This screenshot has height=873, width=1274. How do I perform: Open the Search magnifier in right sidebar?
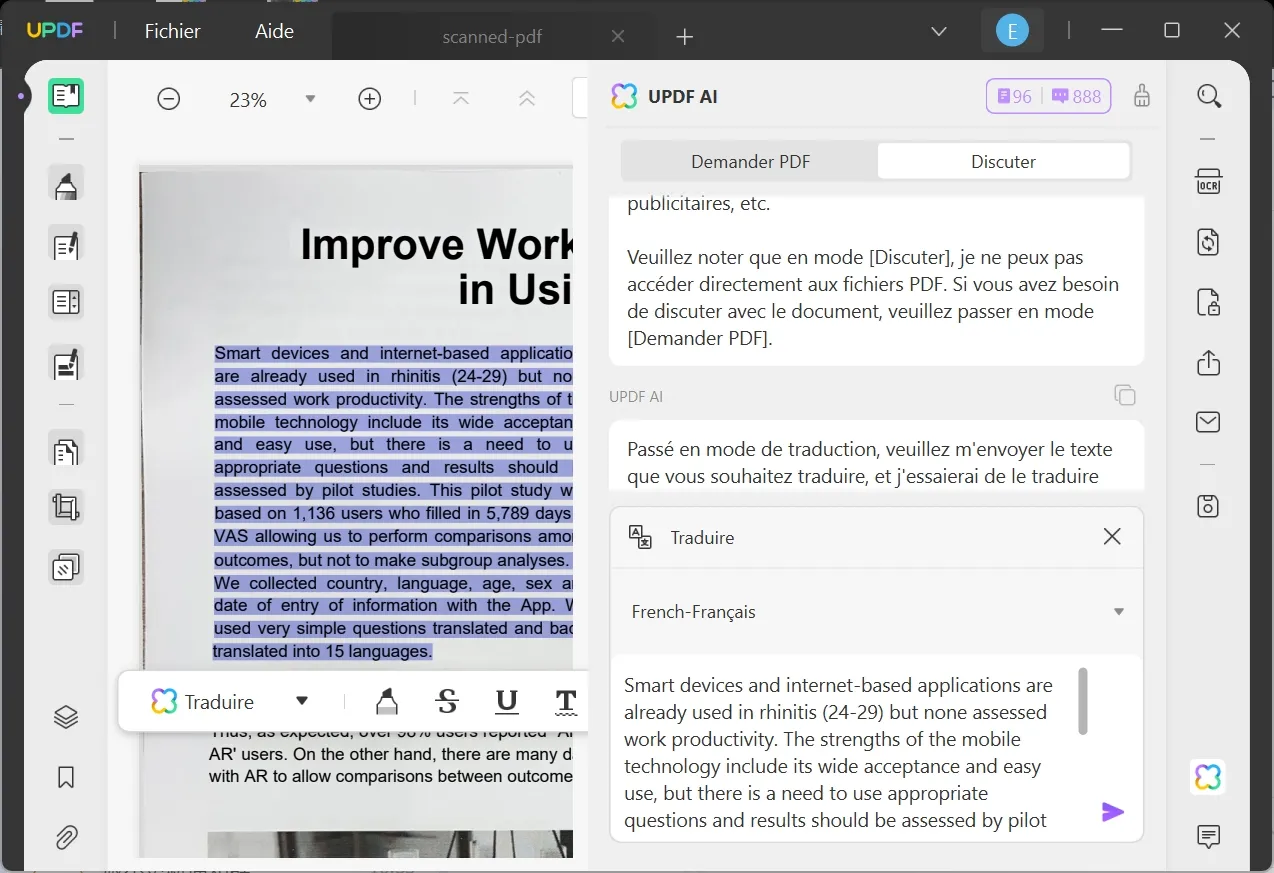pyautogui.click(x=1209, y=96)
